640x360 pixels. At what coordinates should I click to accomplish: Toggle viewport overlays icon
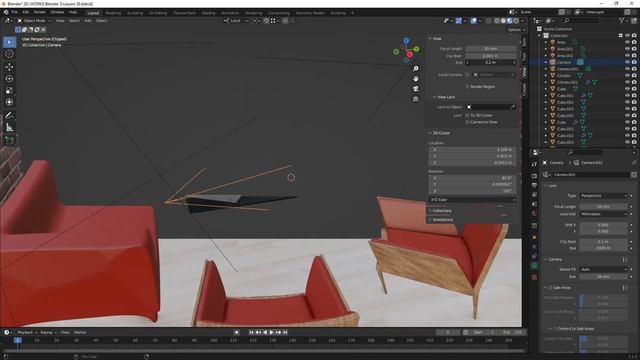tap(473, 20)
